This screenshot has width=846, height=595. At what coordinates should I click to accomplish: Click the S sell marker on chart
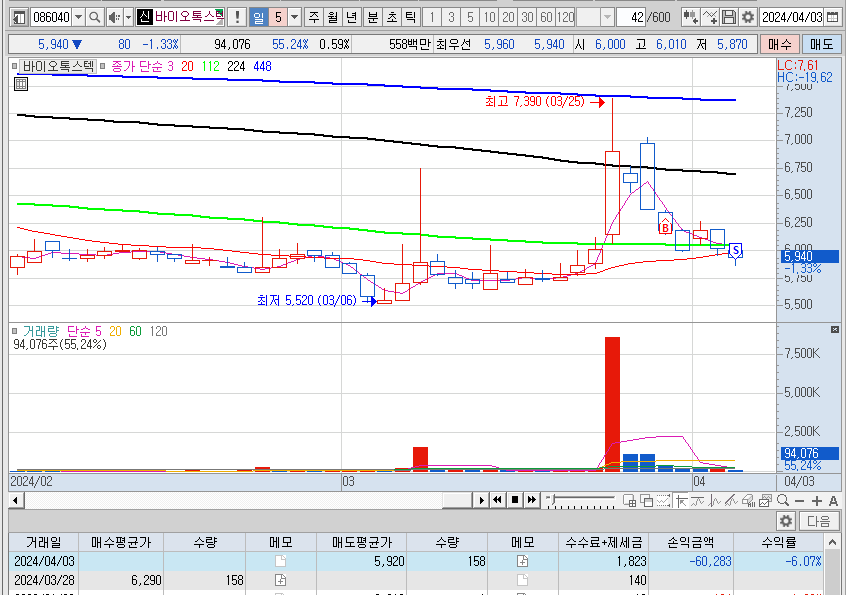tap(735, 250)
